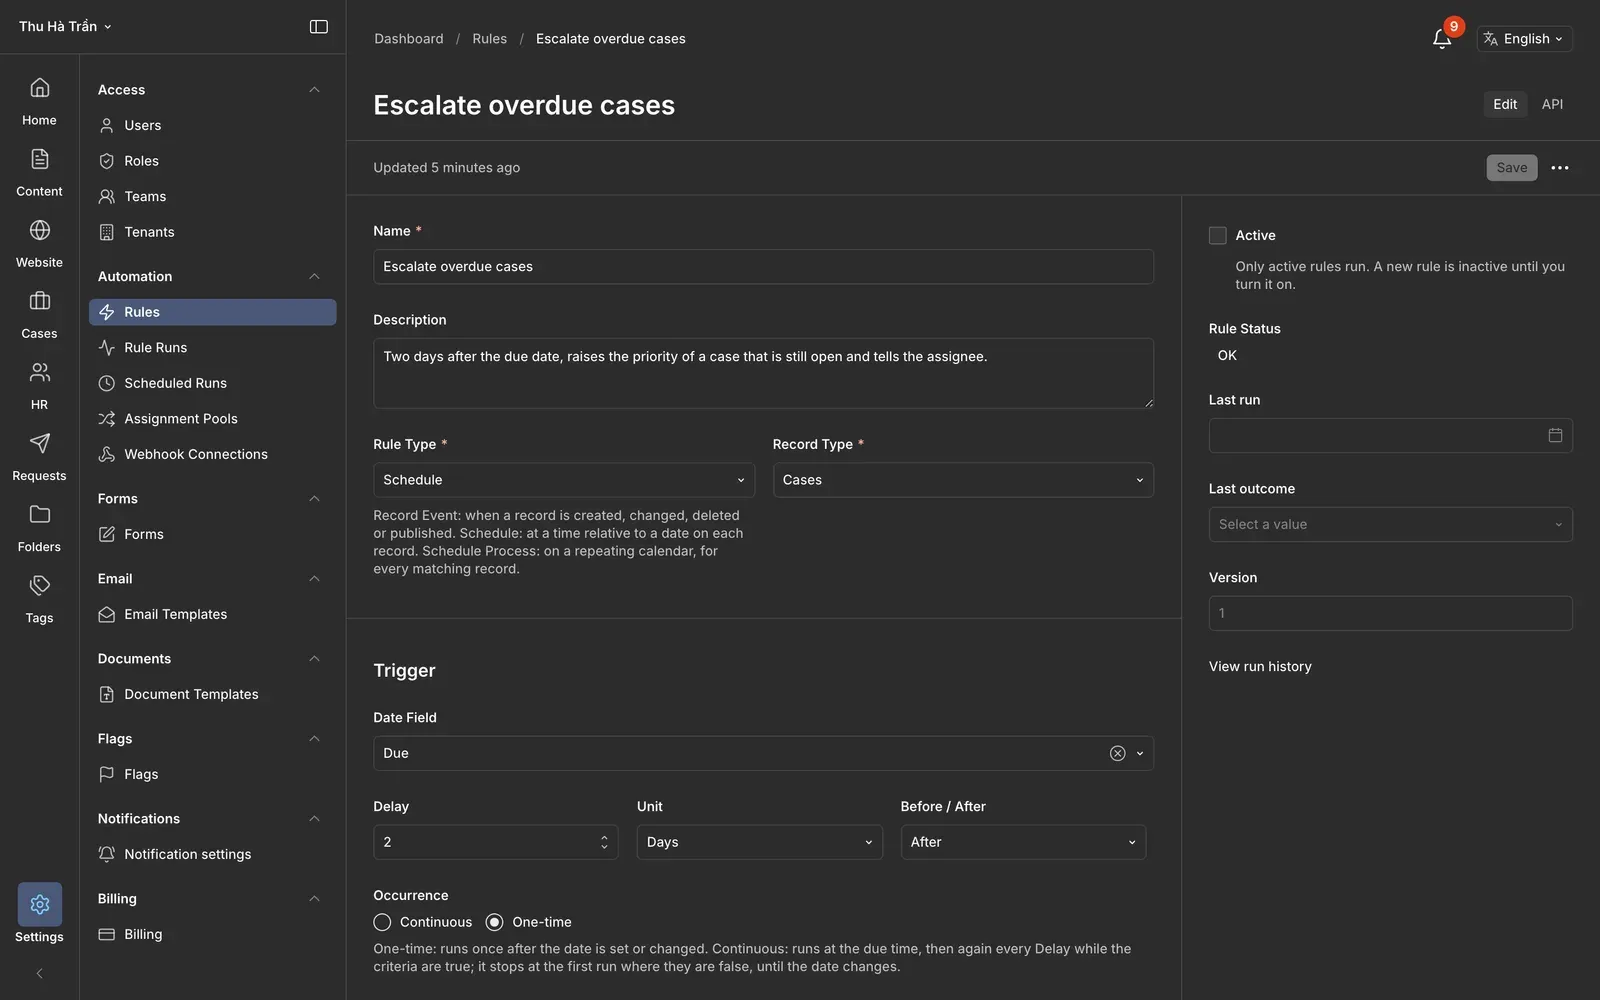
Task: Open the three-dots more actions menu
Action: (x=1560, y=168)
